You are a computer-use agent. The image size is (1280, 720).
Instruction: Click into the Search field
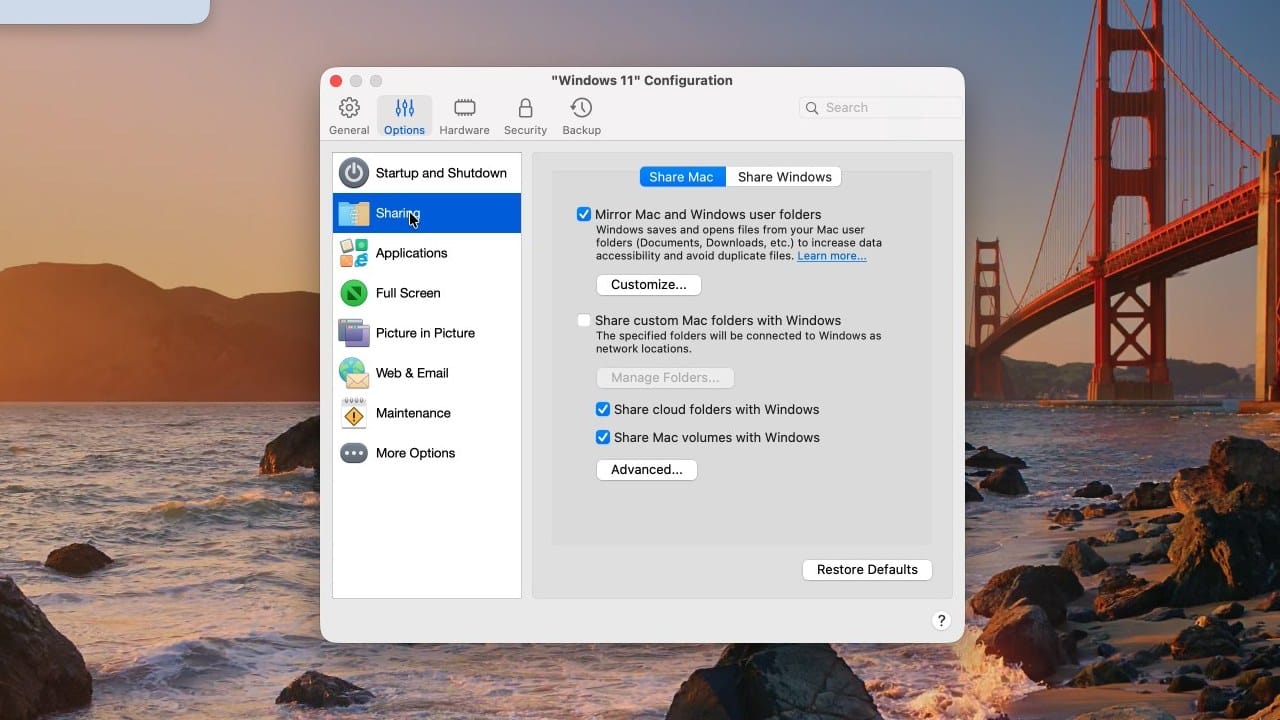pos(881,108)
